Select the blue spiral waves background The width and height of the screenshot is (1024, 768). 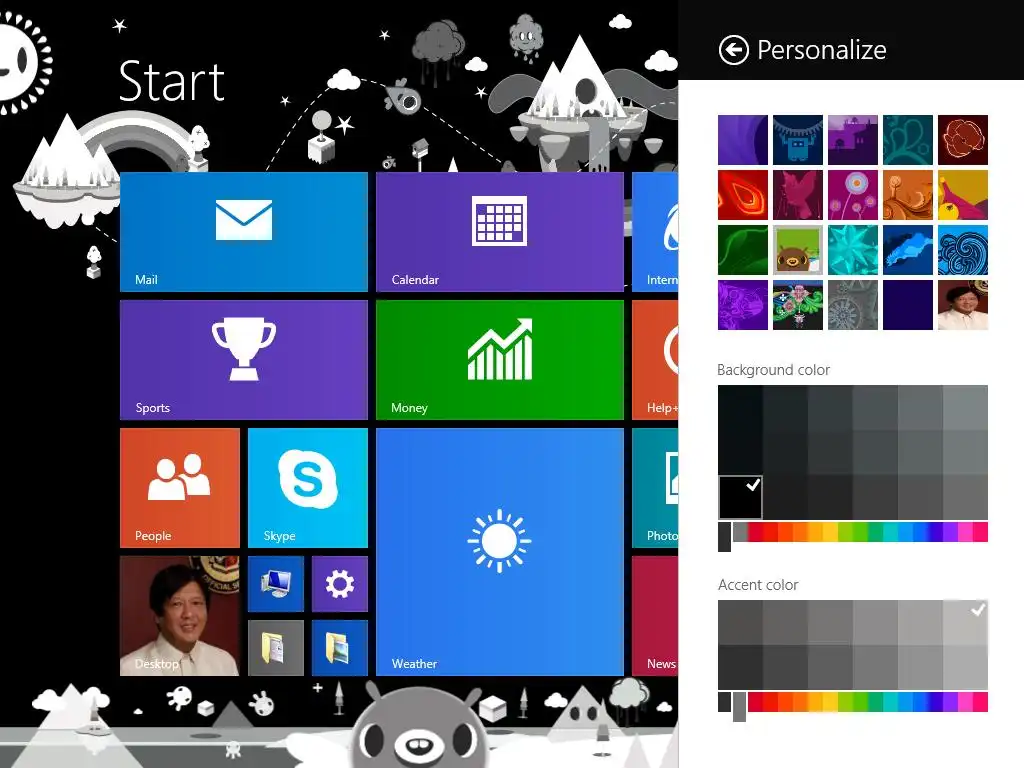963,249
